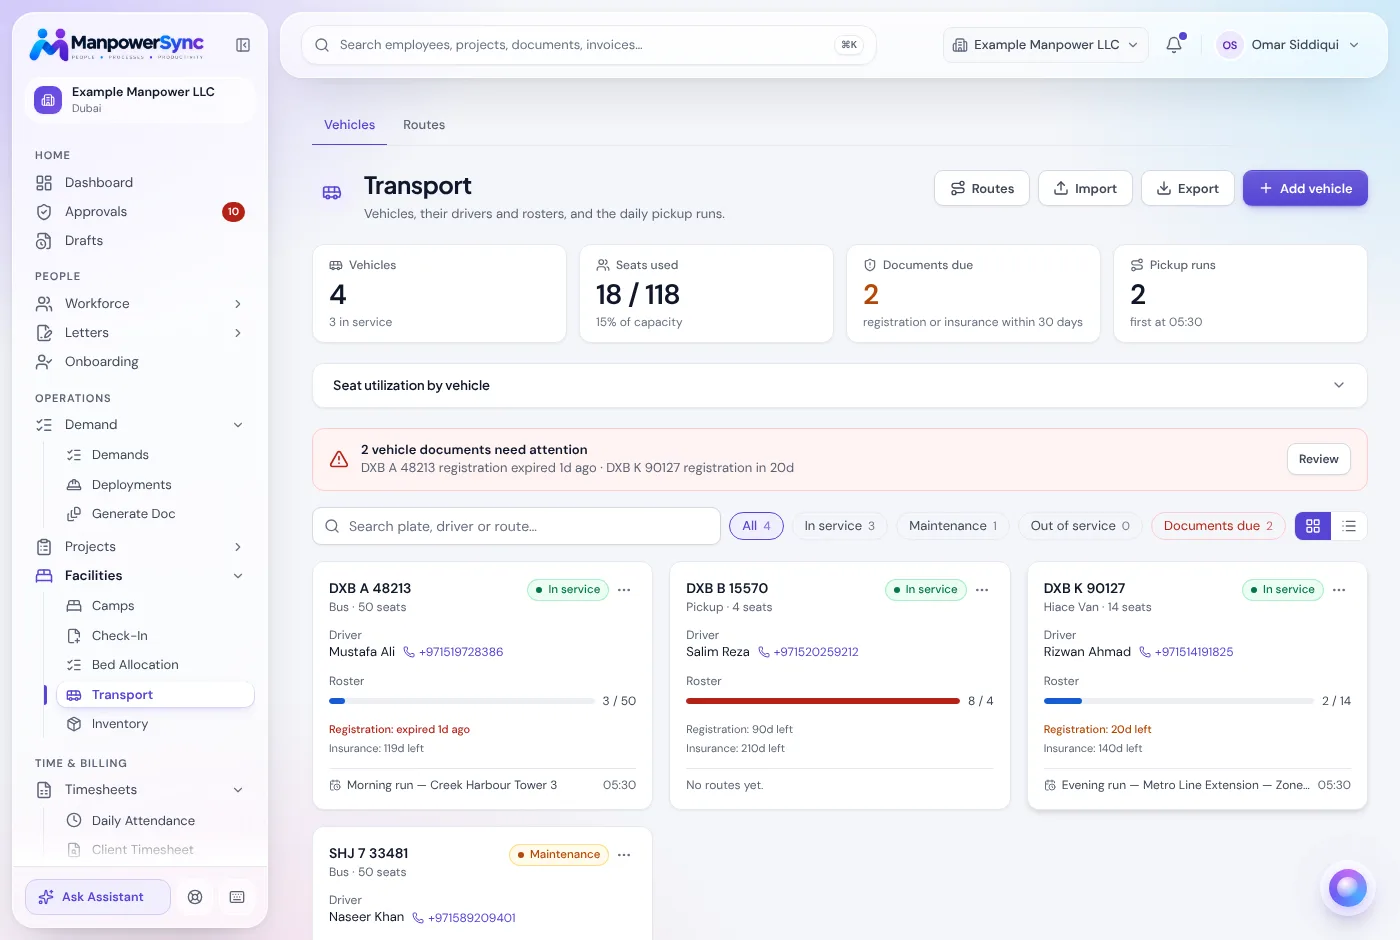Screen dimensions: 1400x940
Task: Open the keyboard shortcuts icon
Action: (x=237, y=897)
